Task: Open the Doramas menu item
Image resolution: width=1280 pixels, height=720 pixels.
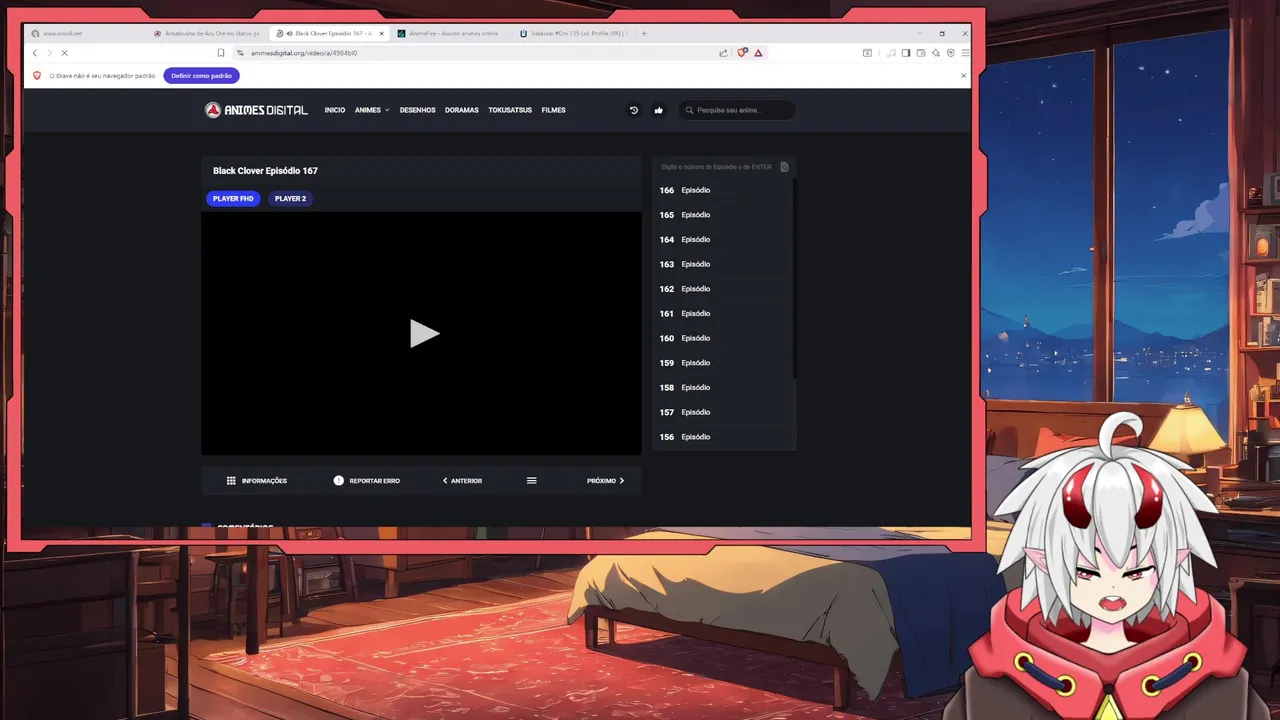Action: point(462,110)
